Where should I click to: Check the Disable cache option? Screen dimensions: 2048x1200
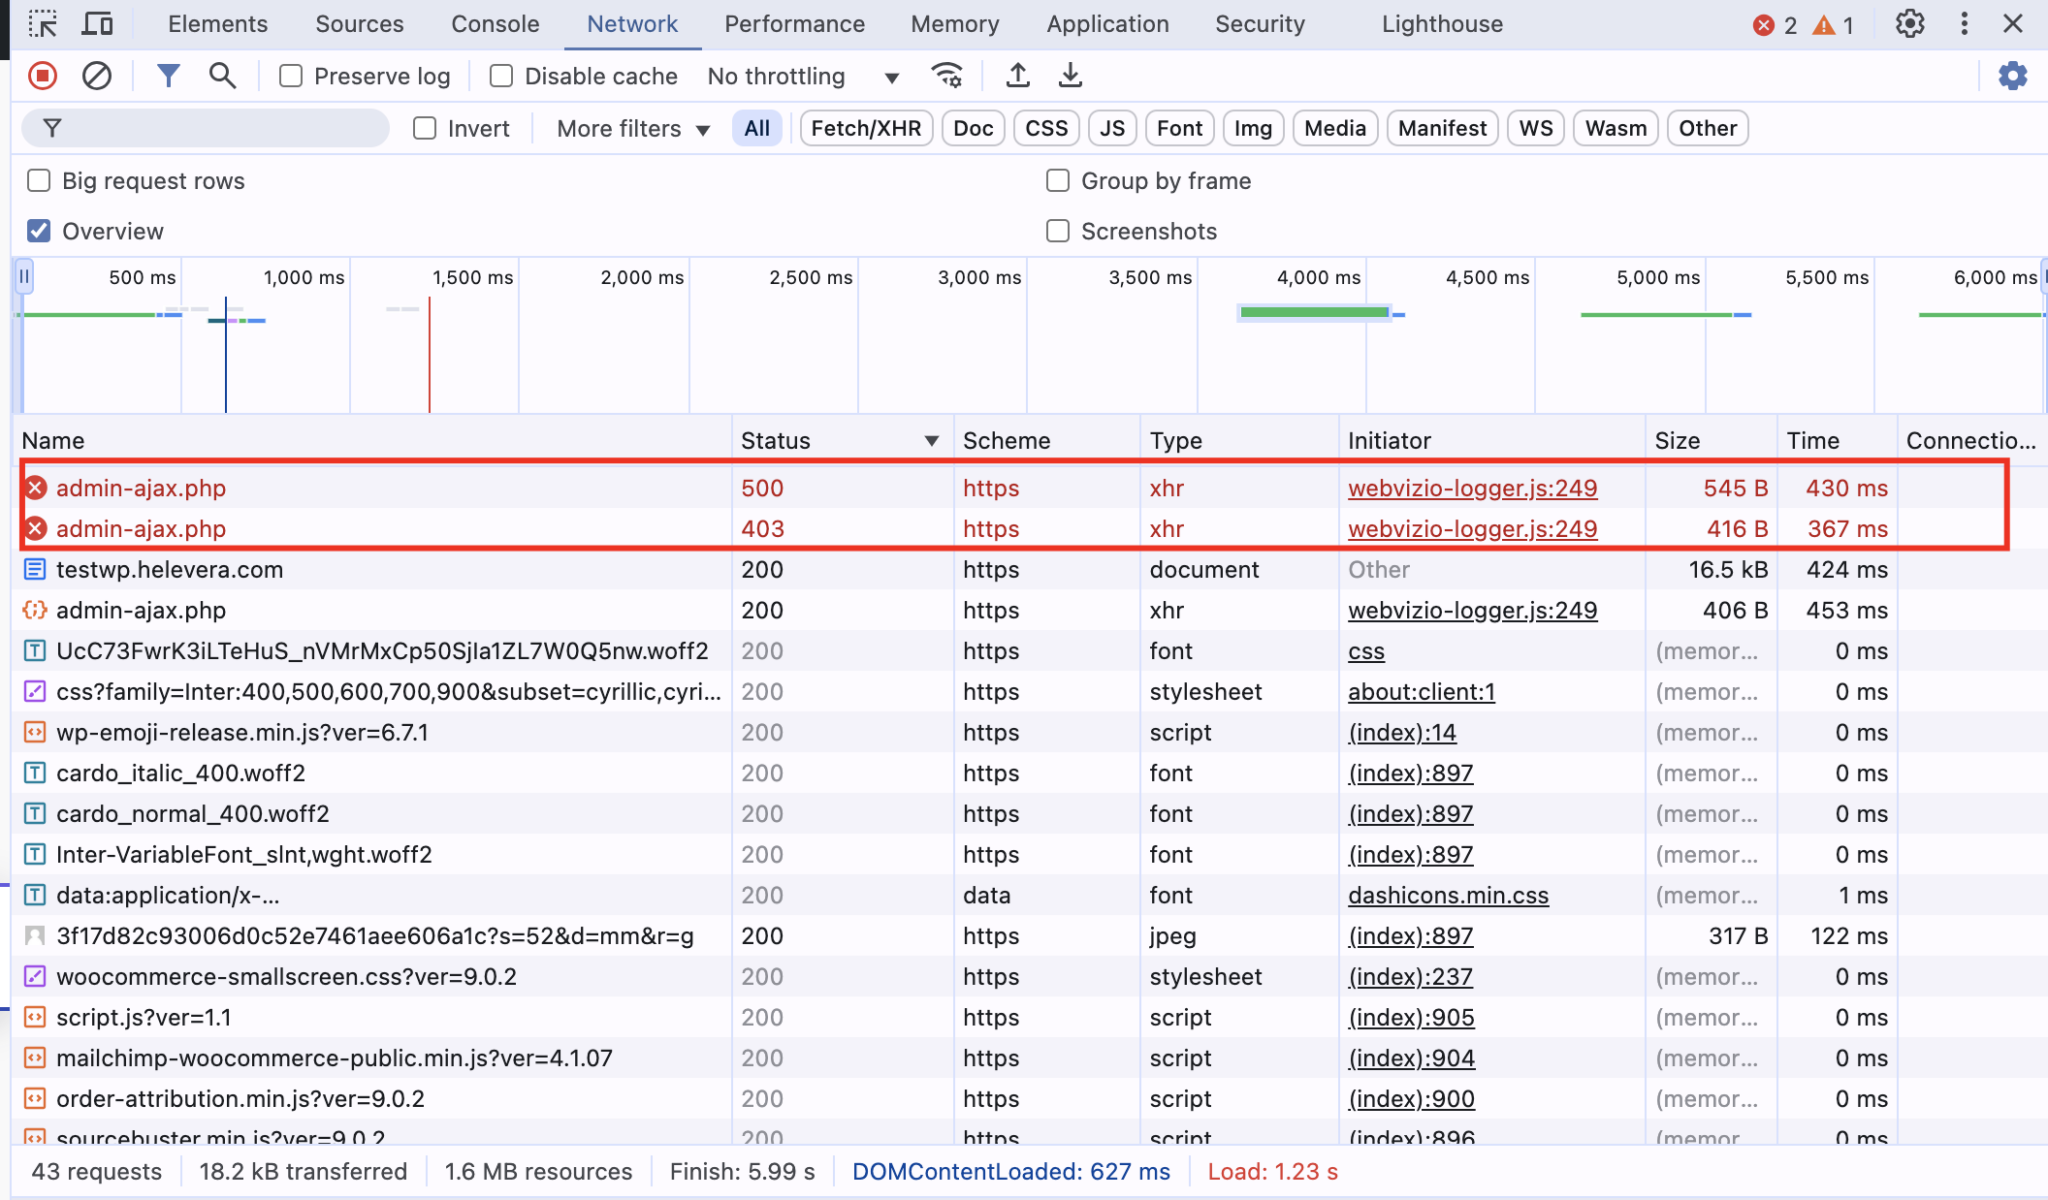(500, 75)
